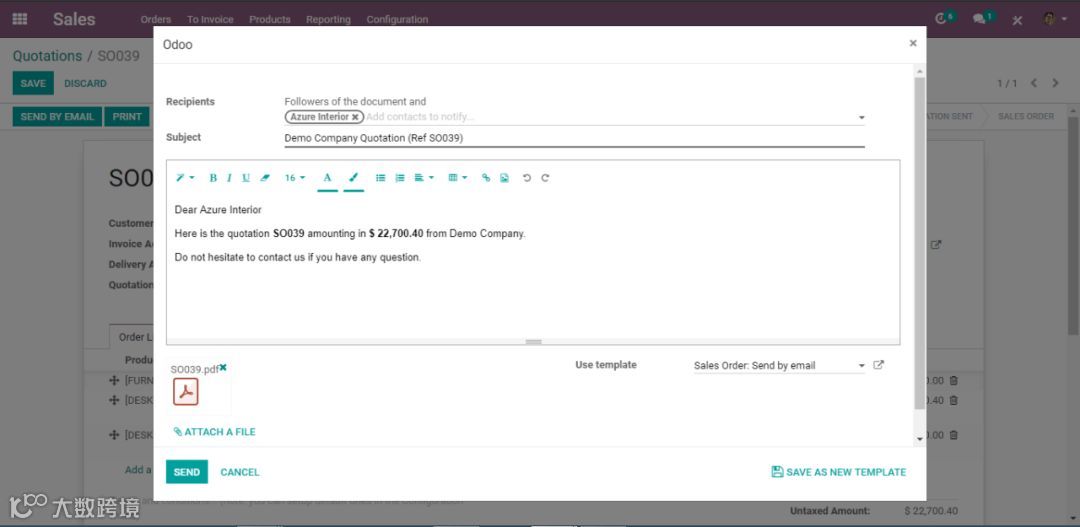Open the Use template dropdown
The image size is (1080, 527).
coord(779,366)
